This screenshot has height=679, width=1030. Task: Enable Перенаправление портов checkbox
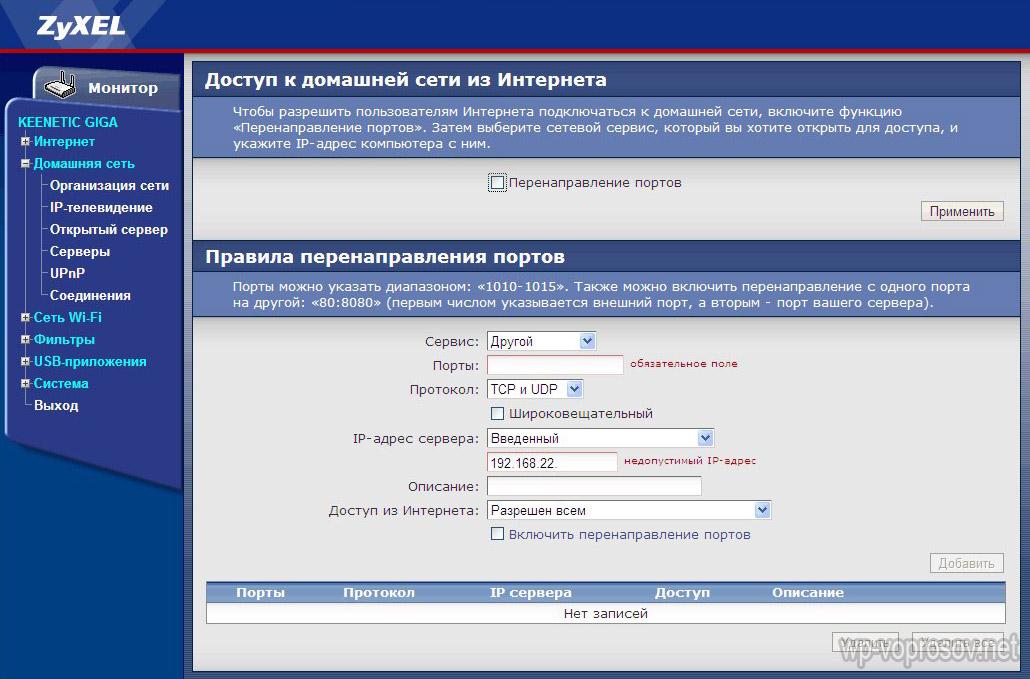click(x=497, y=183)
